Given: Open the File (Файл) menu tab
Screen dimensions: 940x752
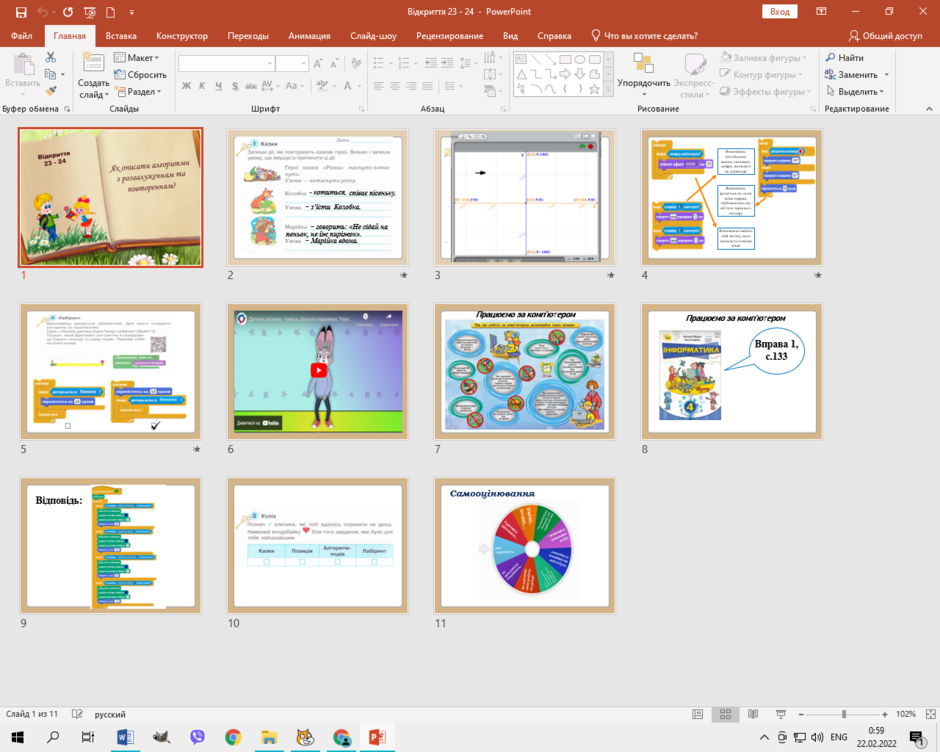Looking at the screenshot, I should pyautogui.click(x=22, y=36).
